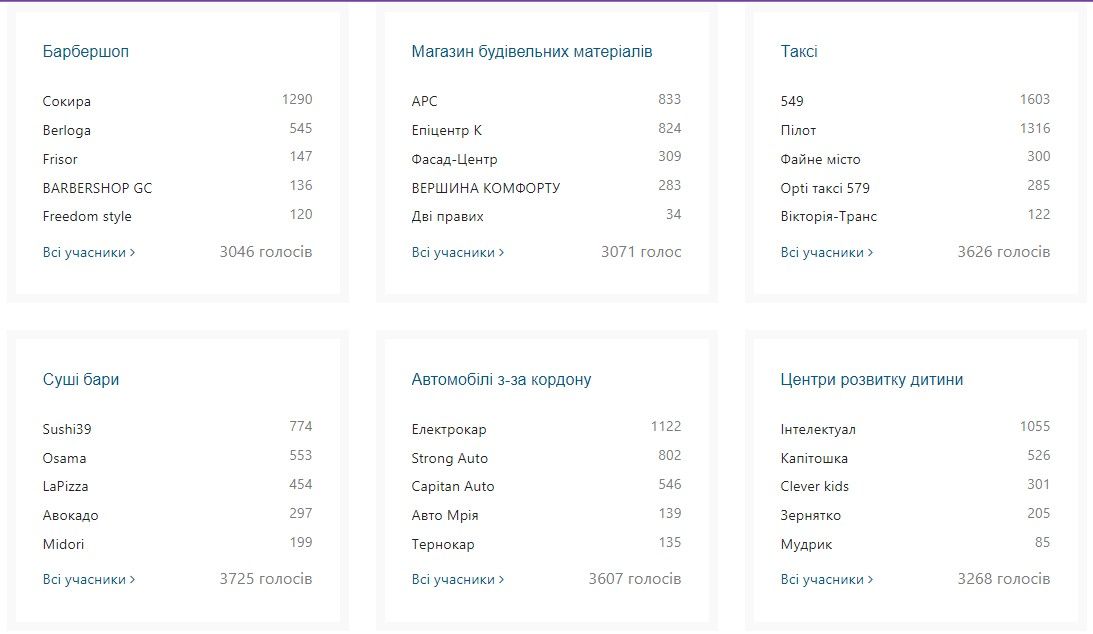Select the Freedom style entry
1093x634 pixels.
(87, 217)
